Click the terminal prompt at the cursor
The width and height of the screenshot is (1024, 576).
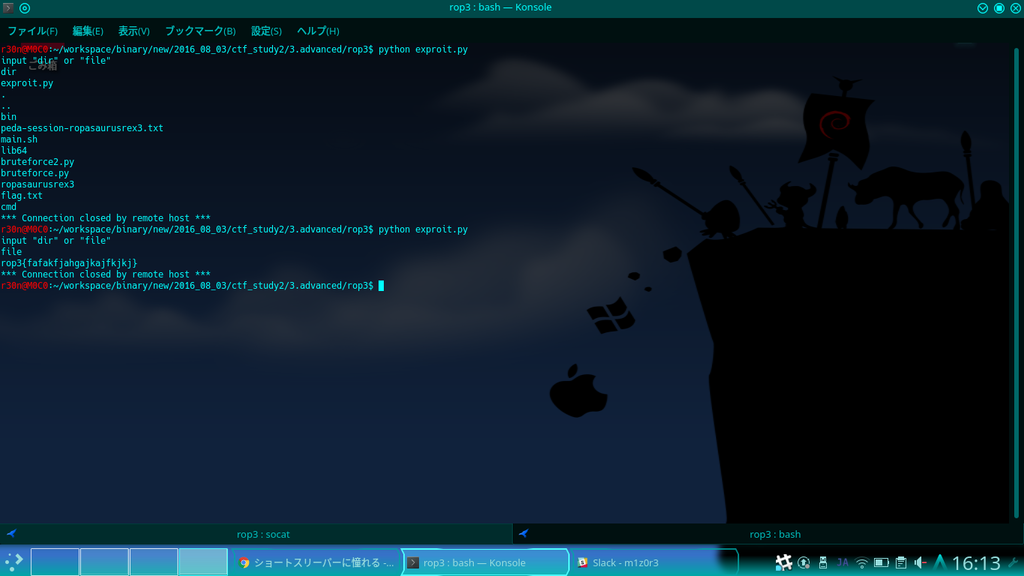(381, 285)
